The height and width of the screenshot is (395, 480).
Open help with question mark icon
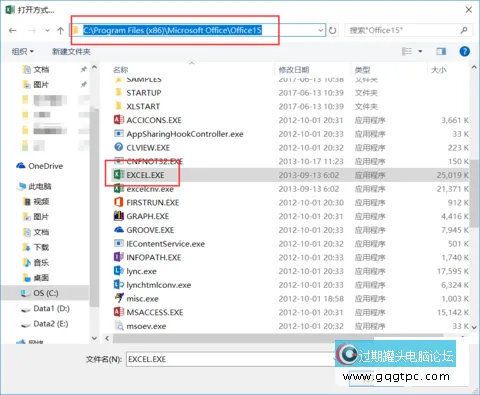coord(464,51)
